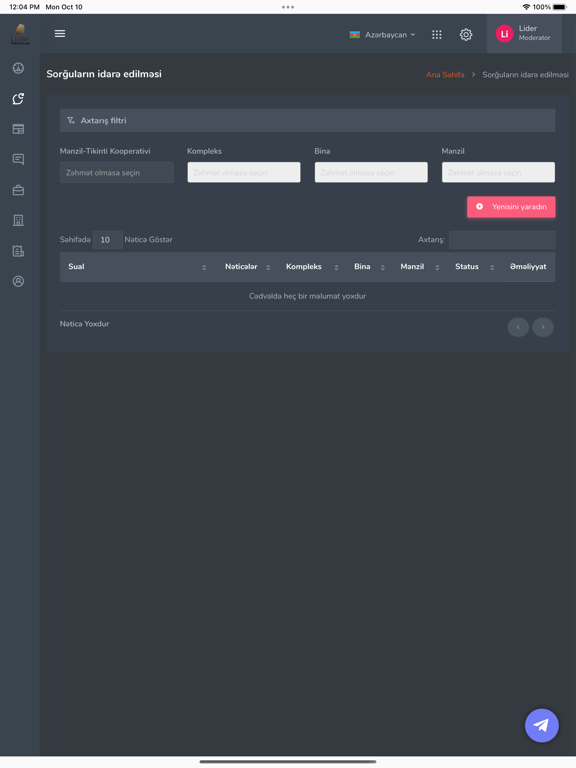The height and width of the screenshot is (768, 576).
Task: Open the building icon in sidebar
Action: point(18,220)
